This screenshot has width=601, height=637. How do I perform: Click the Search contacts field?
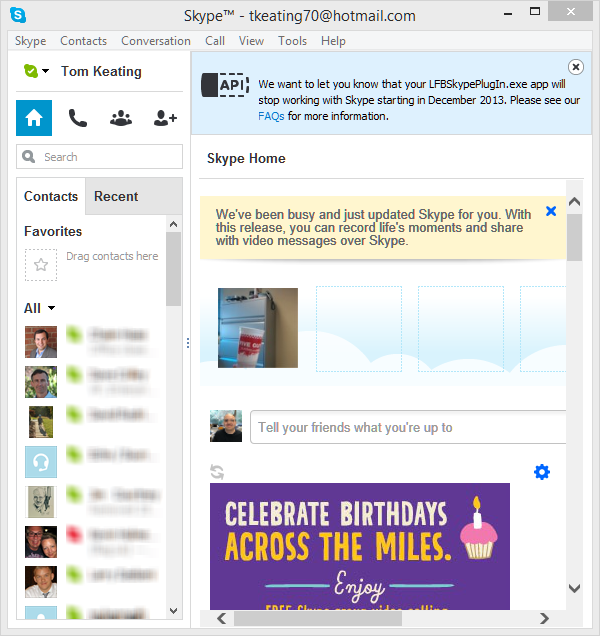(x=100, y=157)
